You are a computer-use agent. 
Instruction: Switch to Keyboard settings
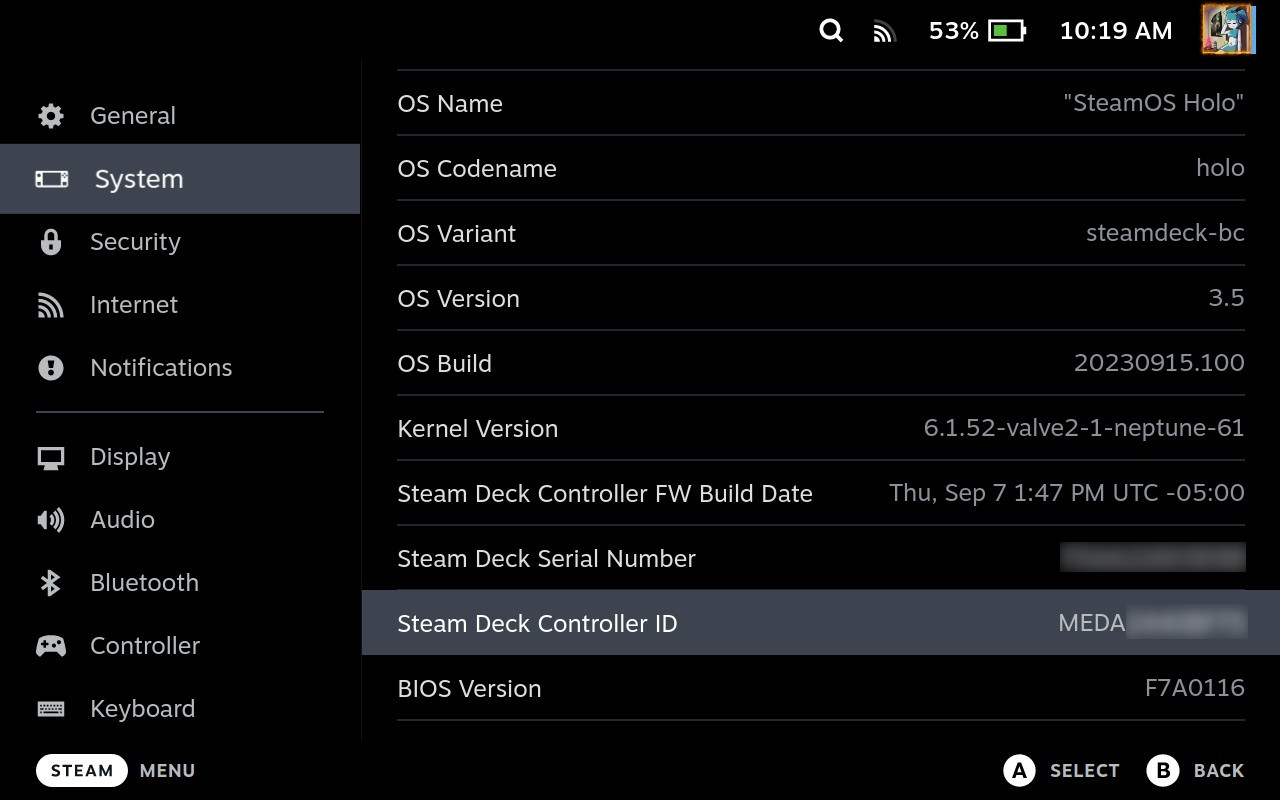pos(180,709)
